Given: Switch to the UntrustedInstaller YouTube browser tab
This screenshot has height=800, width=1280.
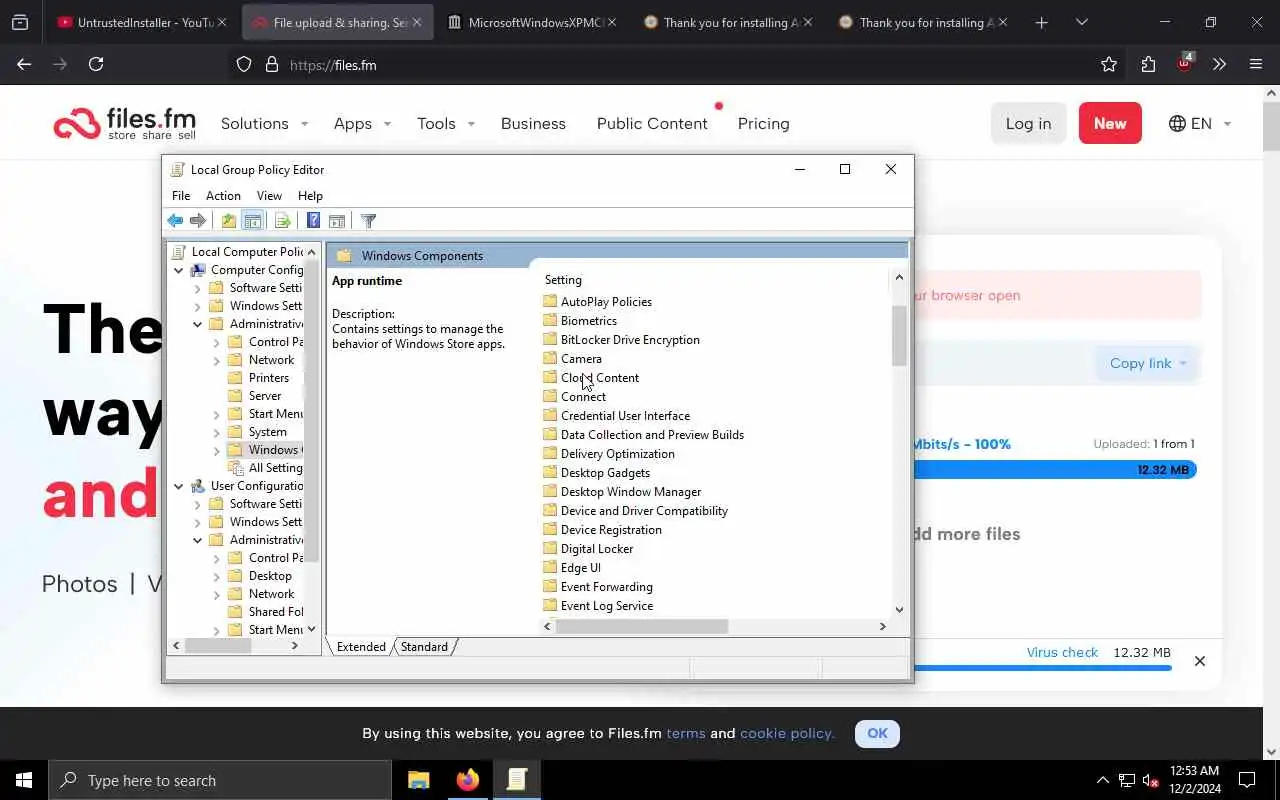Looking at the screenshot, I should click(140, 22).
